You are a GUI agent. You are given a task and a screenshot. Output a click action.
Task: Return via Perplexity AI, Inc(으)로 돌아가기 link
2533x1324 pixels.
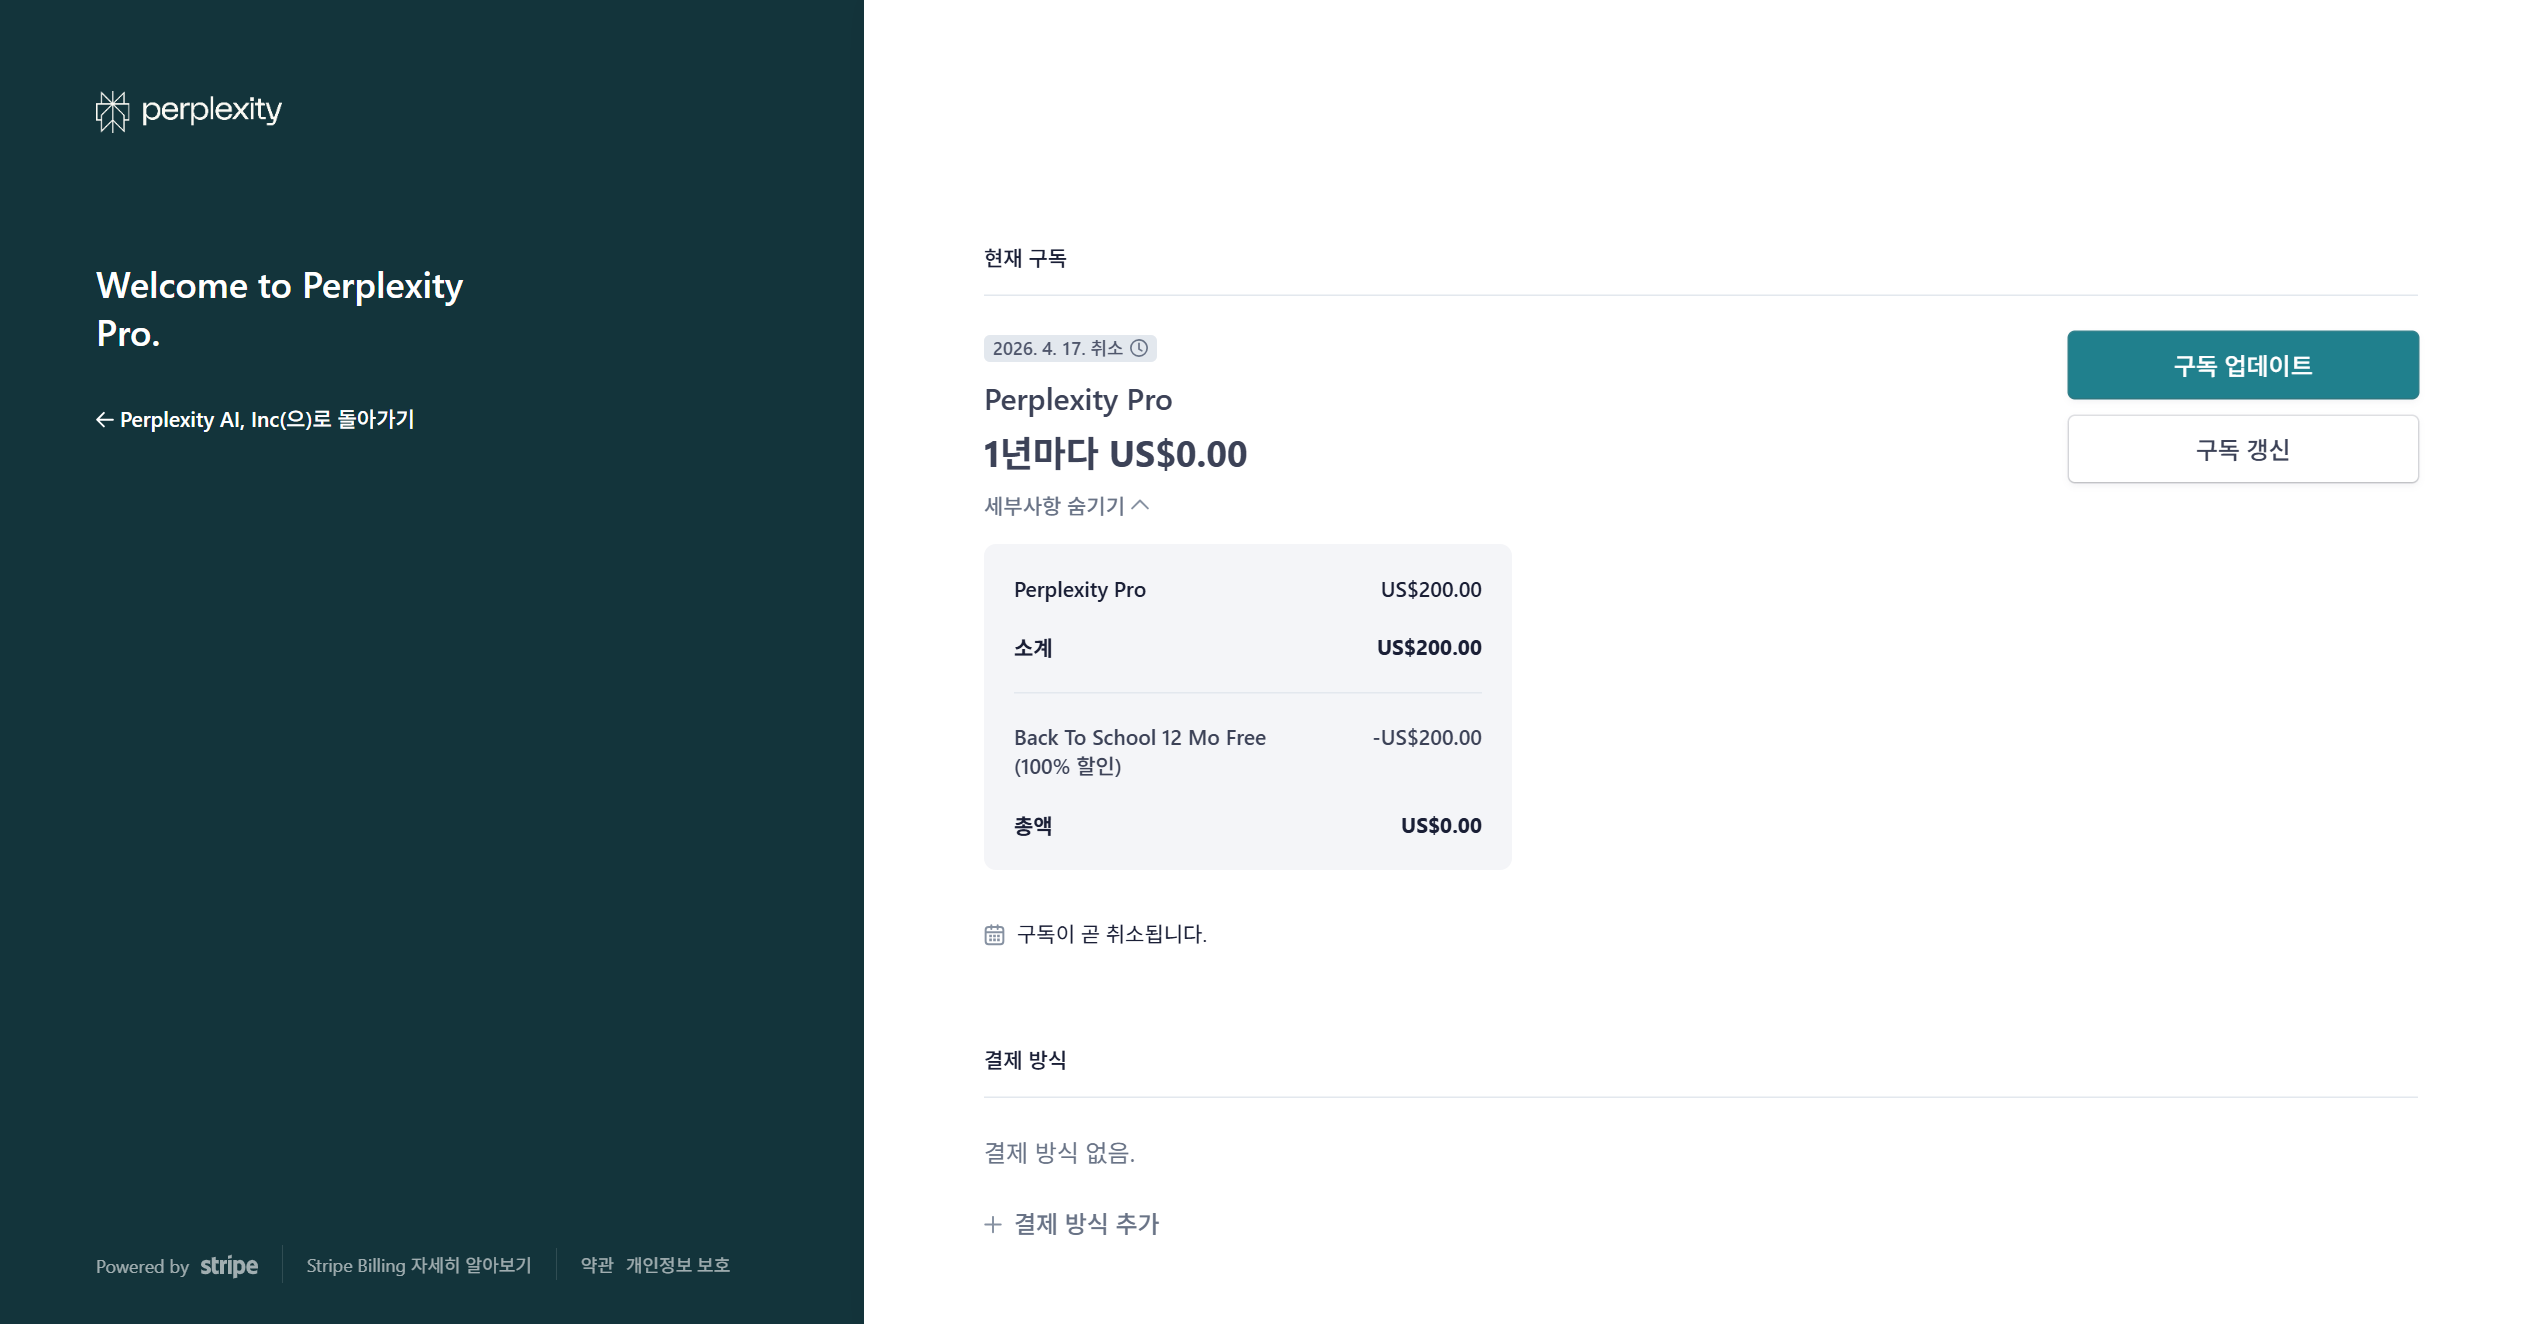[x=266, y=420]
